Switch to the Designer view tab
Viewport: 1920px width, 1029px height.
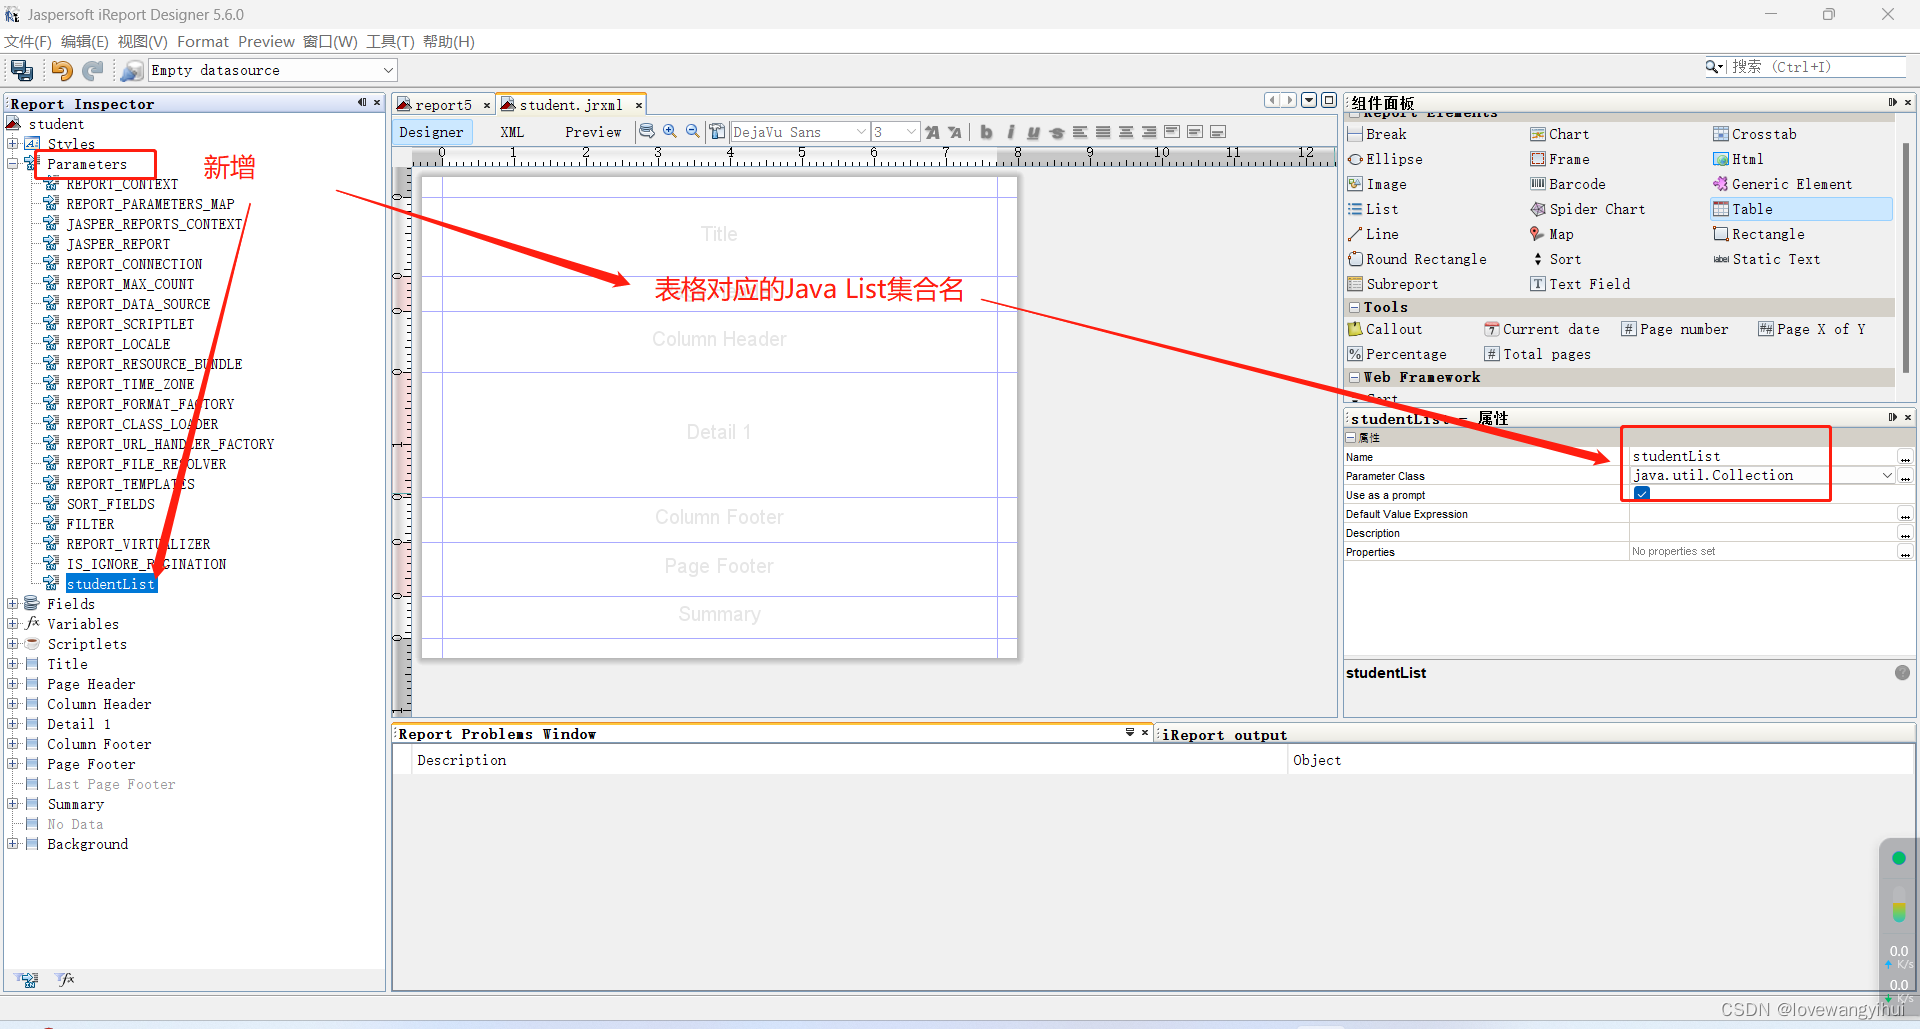click(431, 132)
